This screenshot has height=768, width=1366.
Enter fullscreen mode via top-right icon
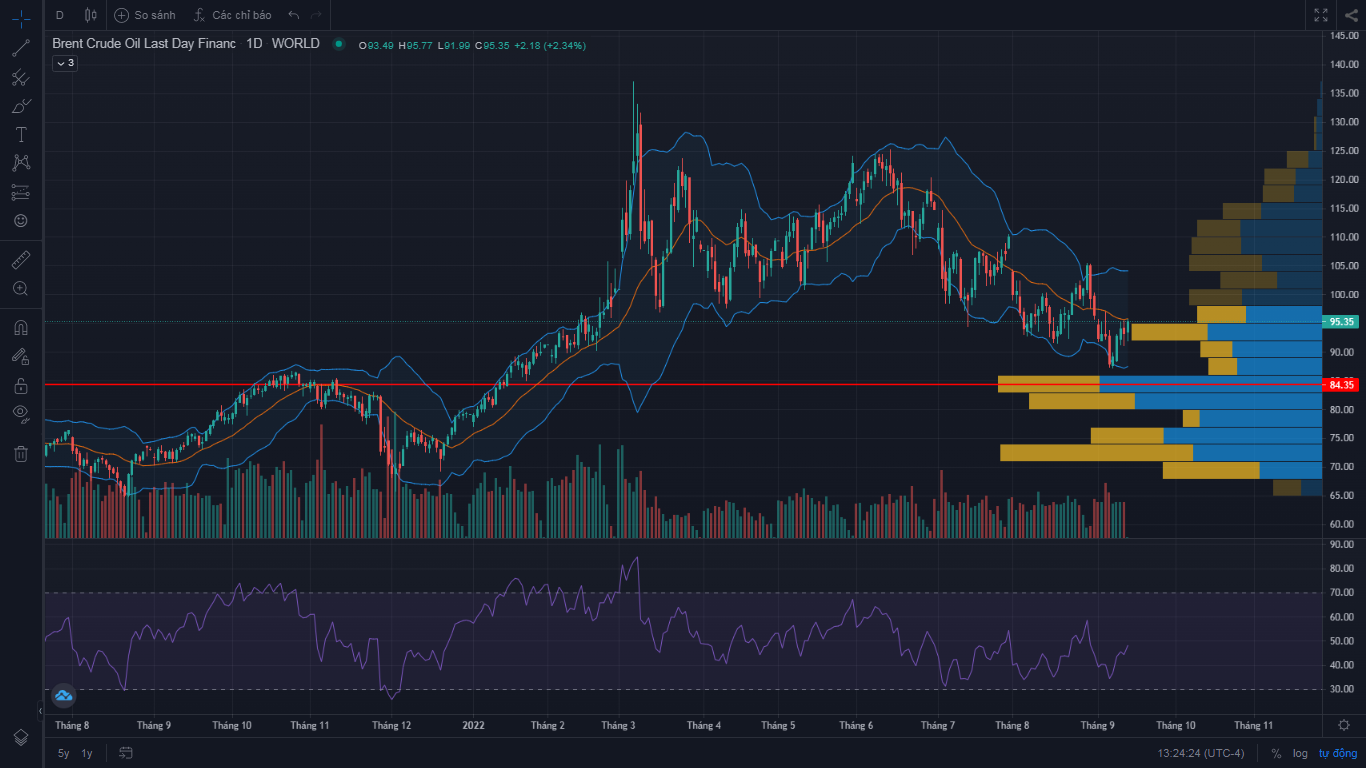click(1321, 15)
